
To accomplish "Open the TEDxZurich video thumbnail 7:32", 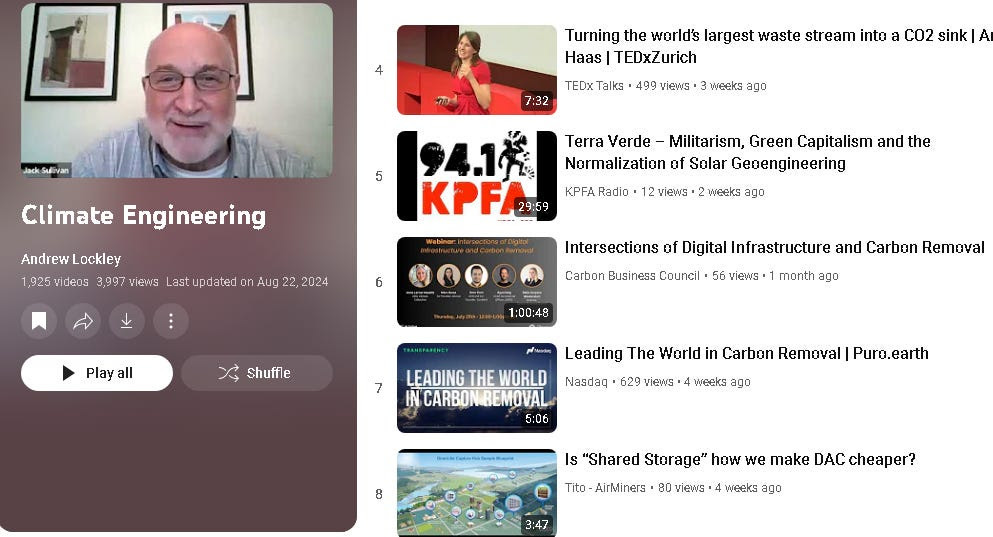I will tap(477, 70).
